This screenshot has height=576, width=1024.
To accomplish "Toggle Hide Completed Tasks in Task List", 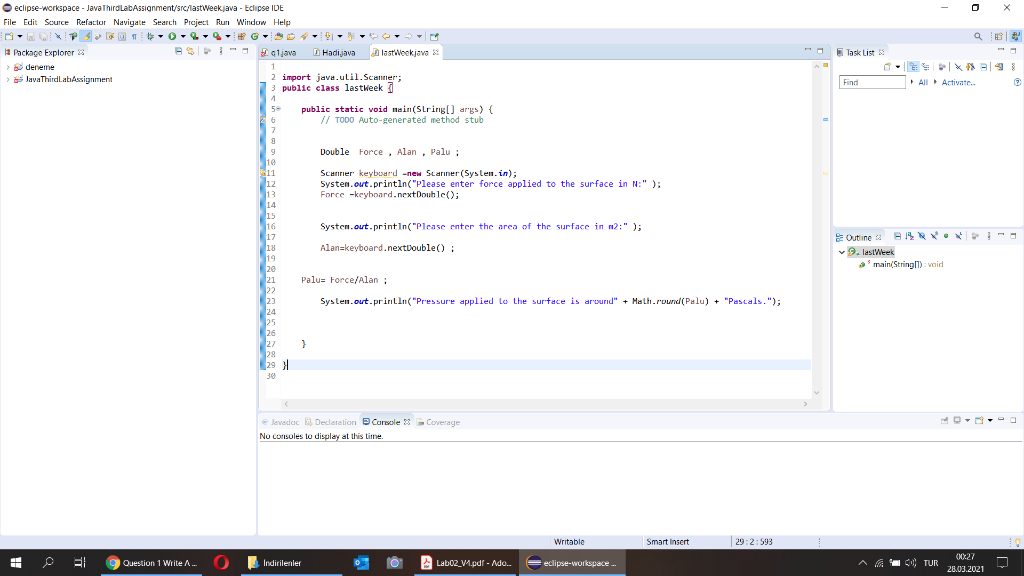I will (958, 67).
